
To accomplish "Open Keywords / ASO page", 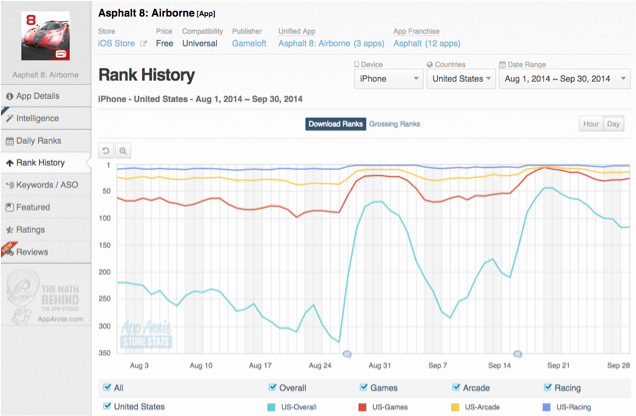I will (46, 185).
